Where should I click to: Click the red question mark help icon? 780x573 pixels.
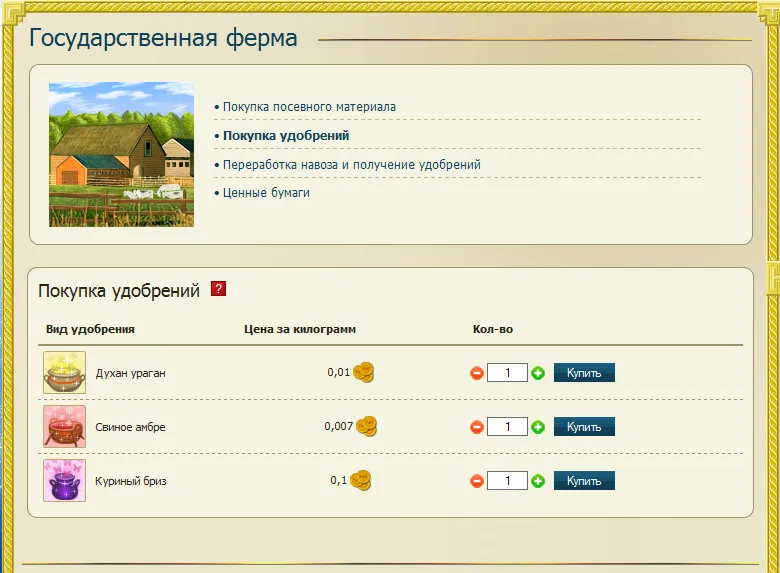click(219, 289)
